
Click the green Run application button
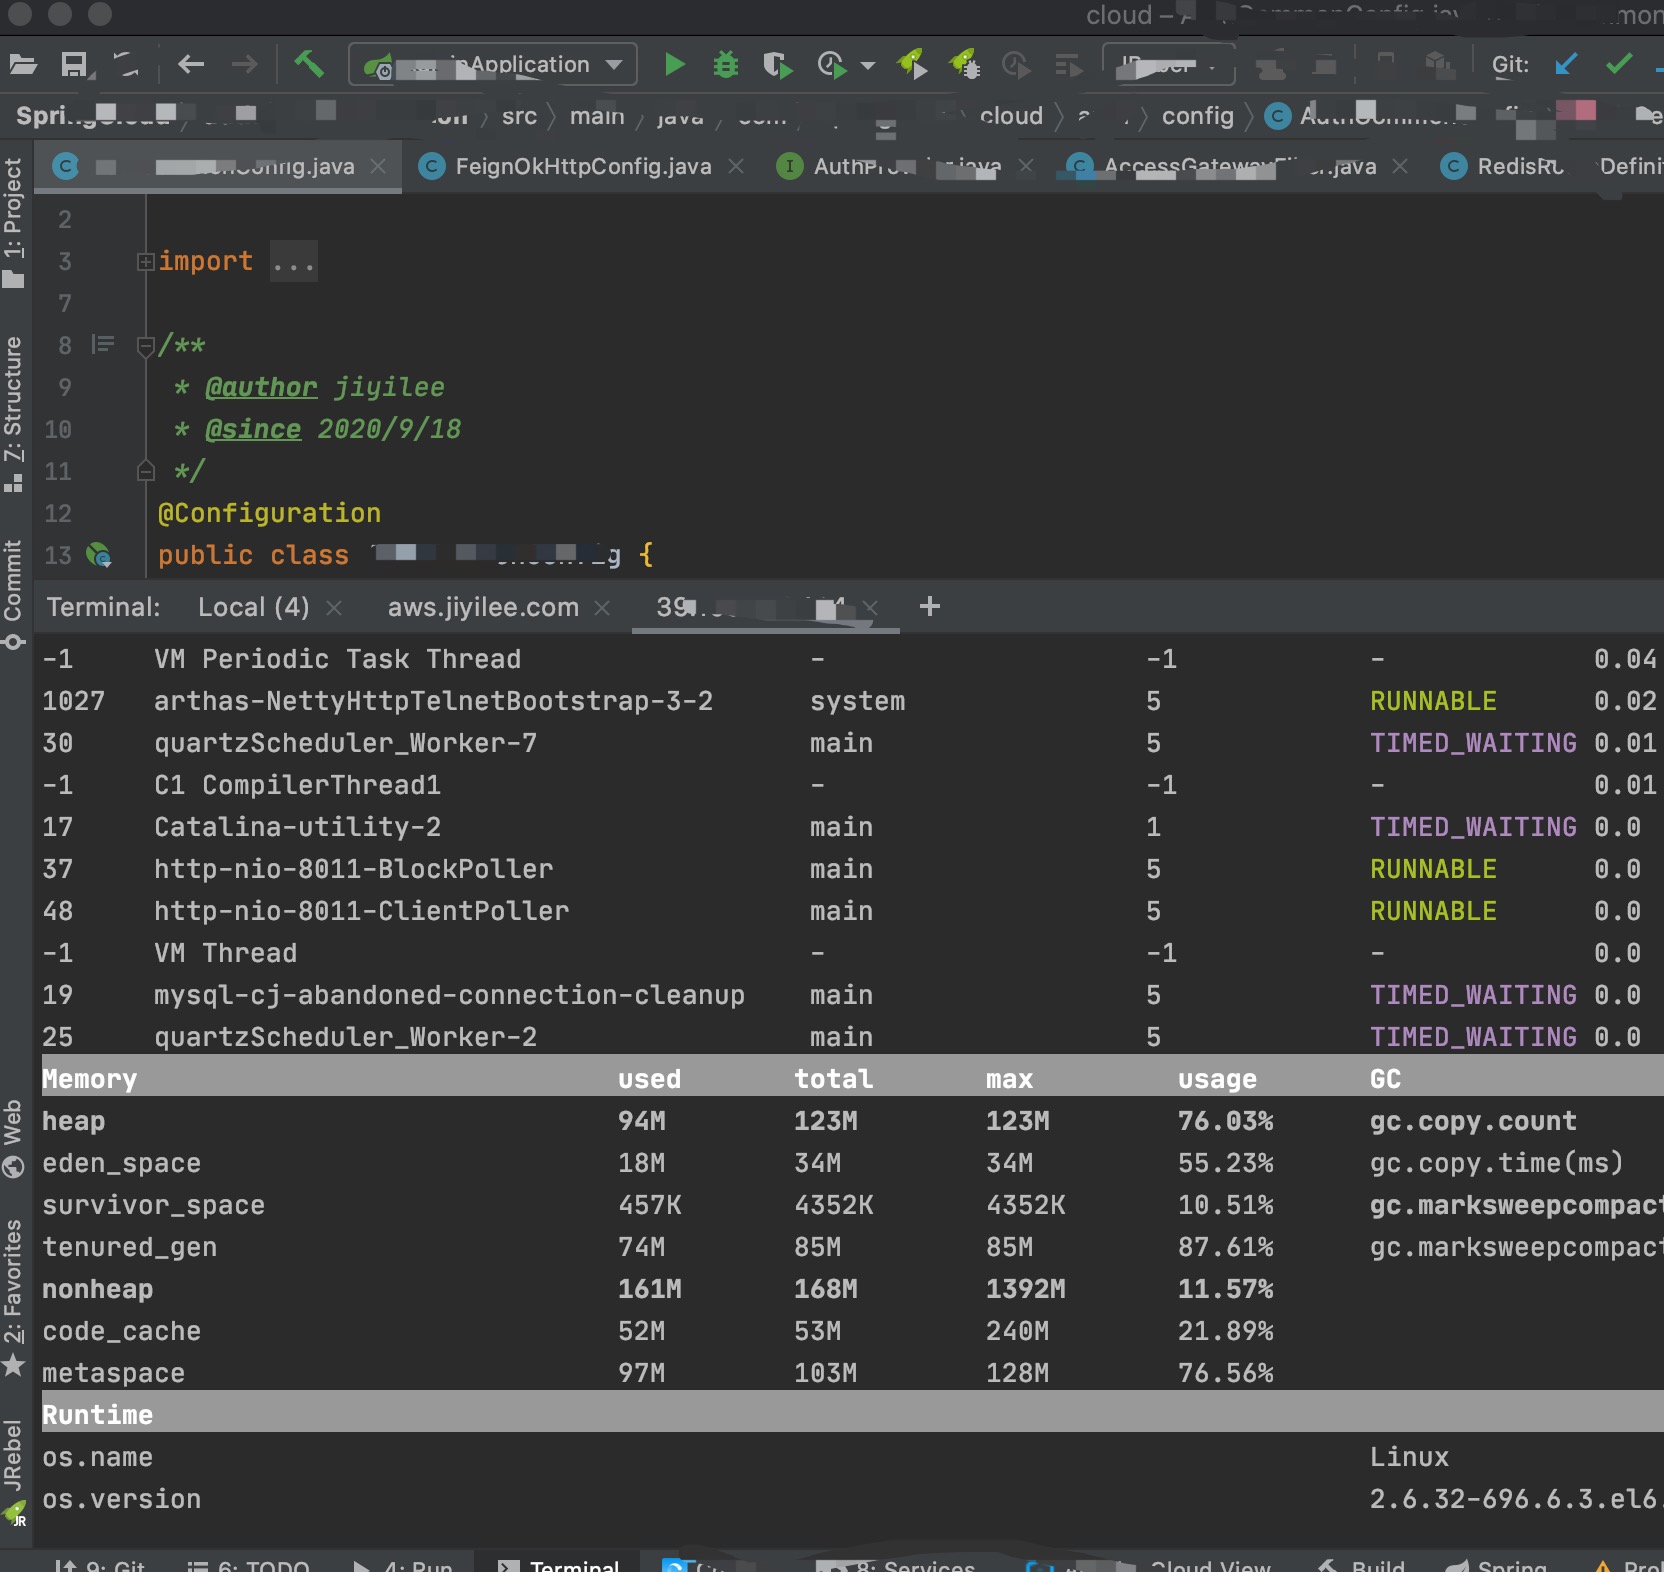click(675, 65)
